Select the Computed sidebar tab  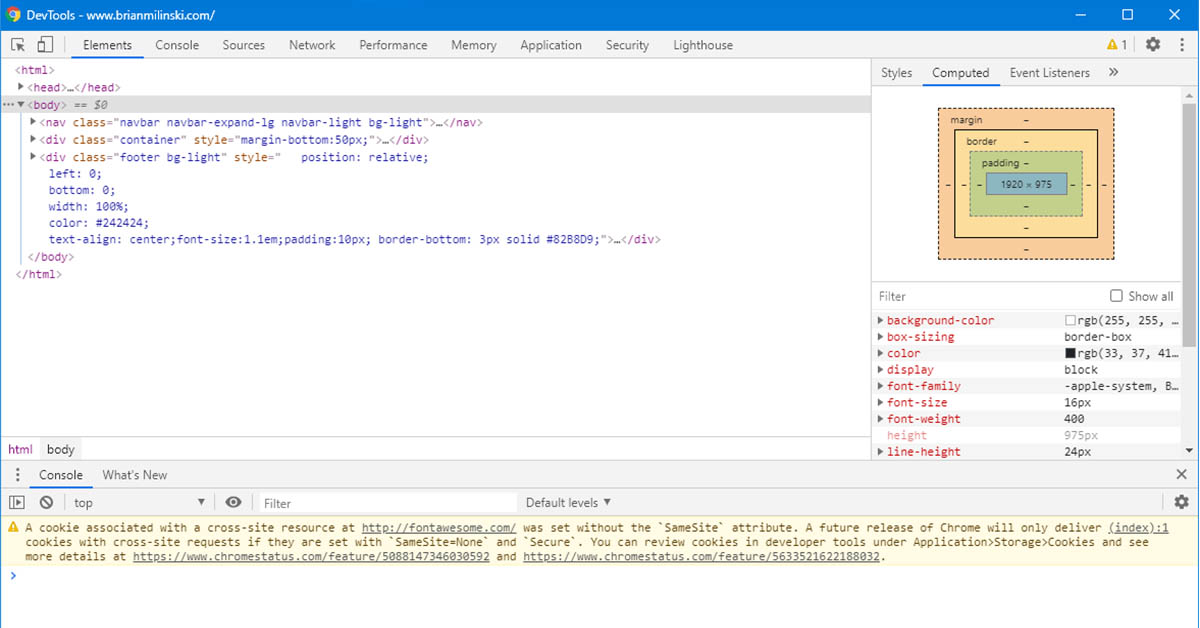960,73
